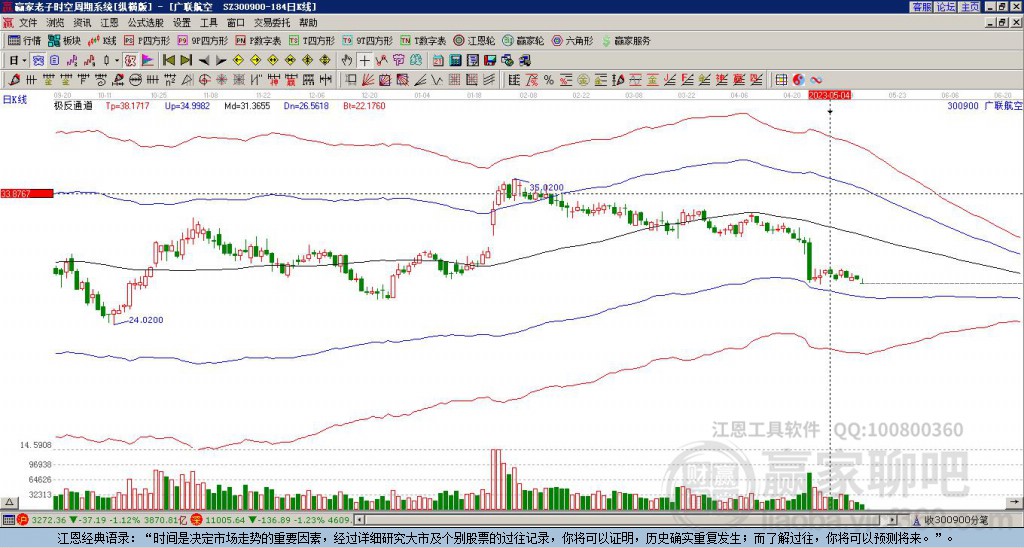Open the 文件 menu
Image resolution: width=1024 pixels, height=548 pixels.
click(x=28, y=23)
